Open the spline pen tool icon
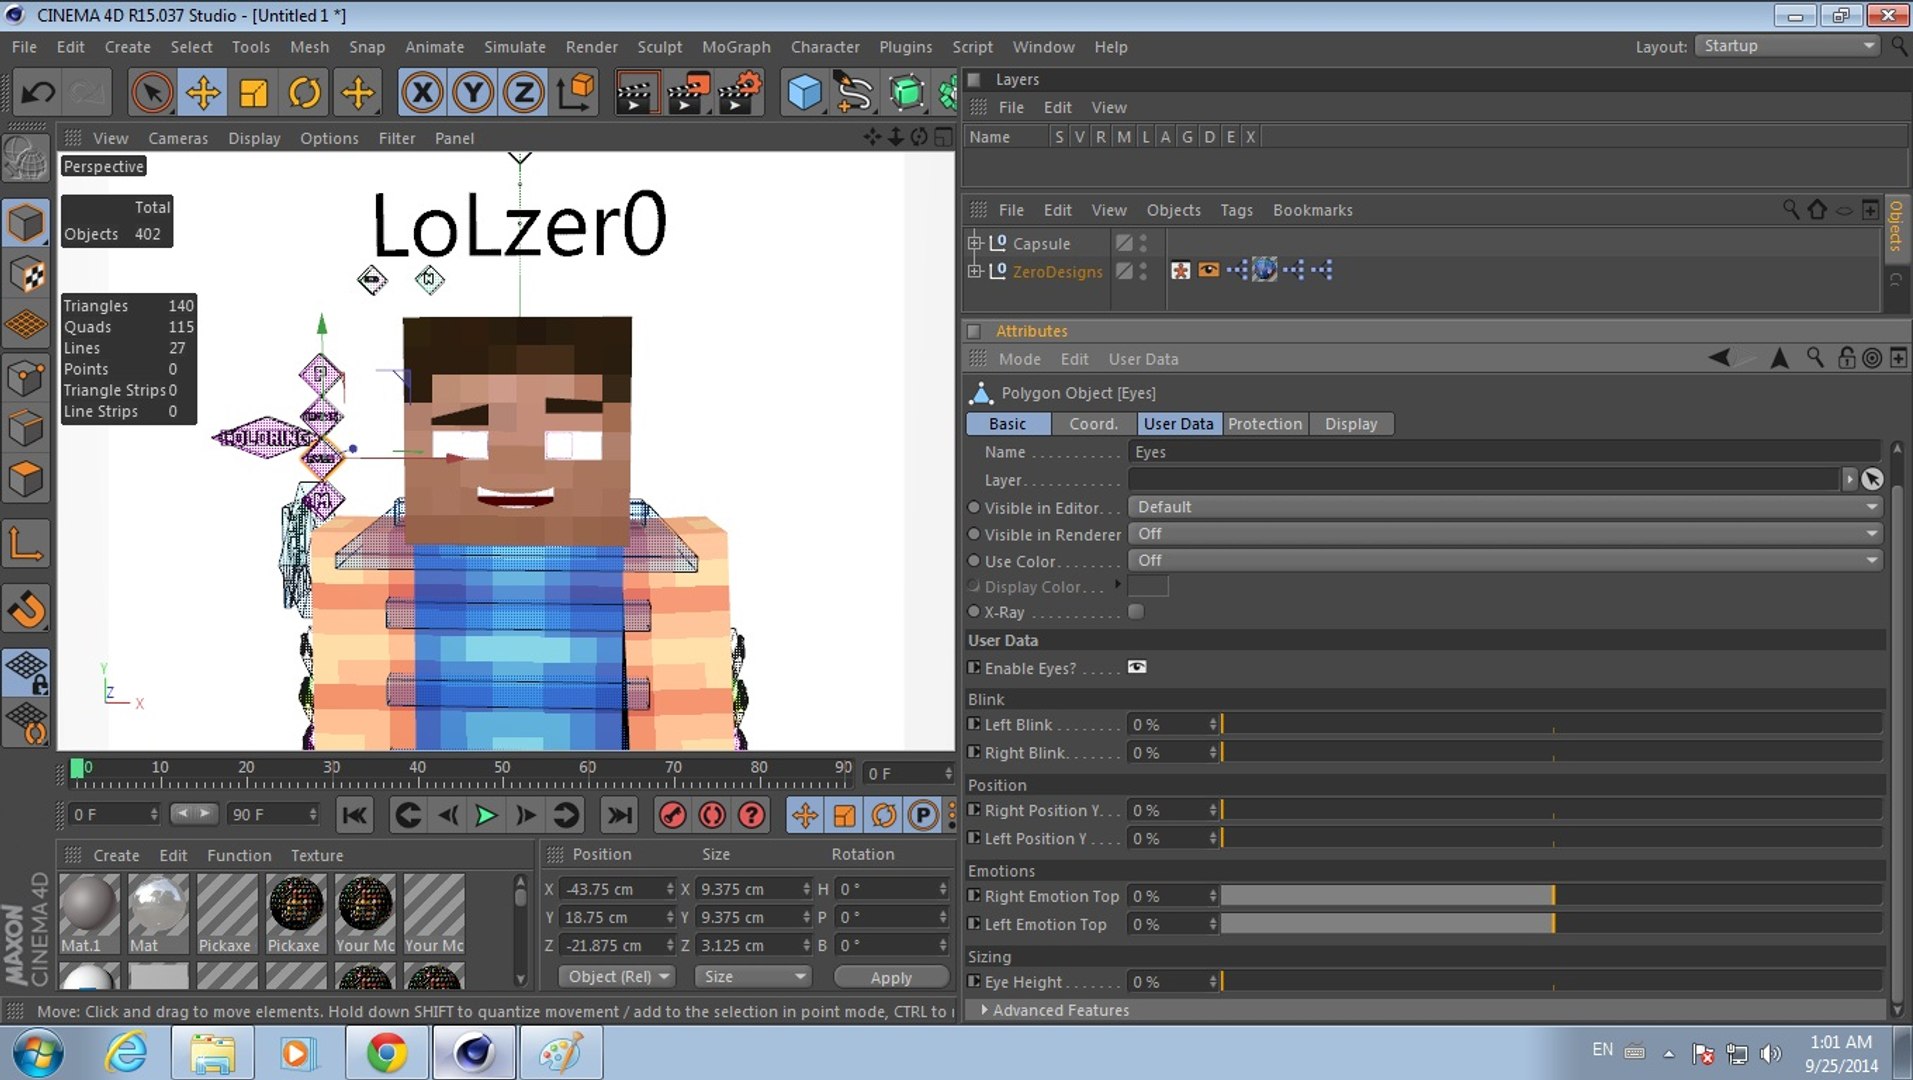This screenshot has height=1080, width=1913. pos(854,93)
